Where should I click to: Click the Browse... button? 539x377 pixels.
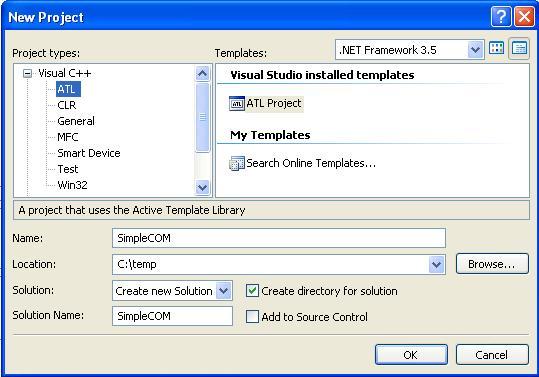pos(492,264)
